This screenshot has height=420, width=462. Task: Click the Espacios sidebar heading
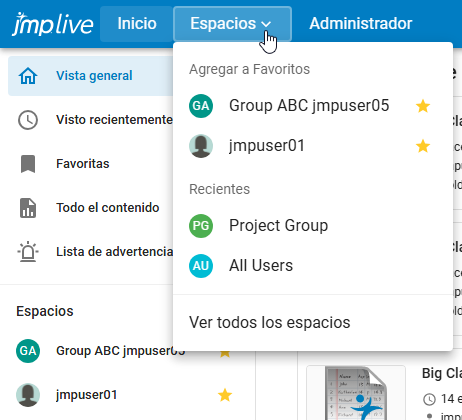coord(45,311)
